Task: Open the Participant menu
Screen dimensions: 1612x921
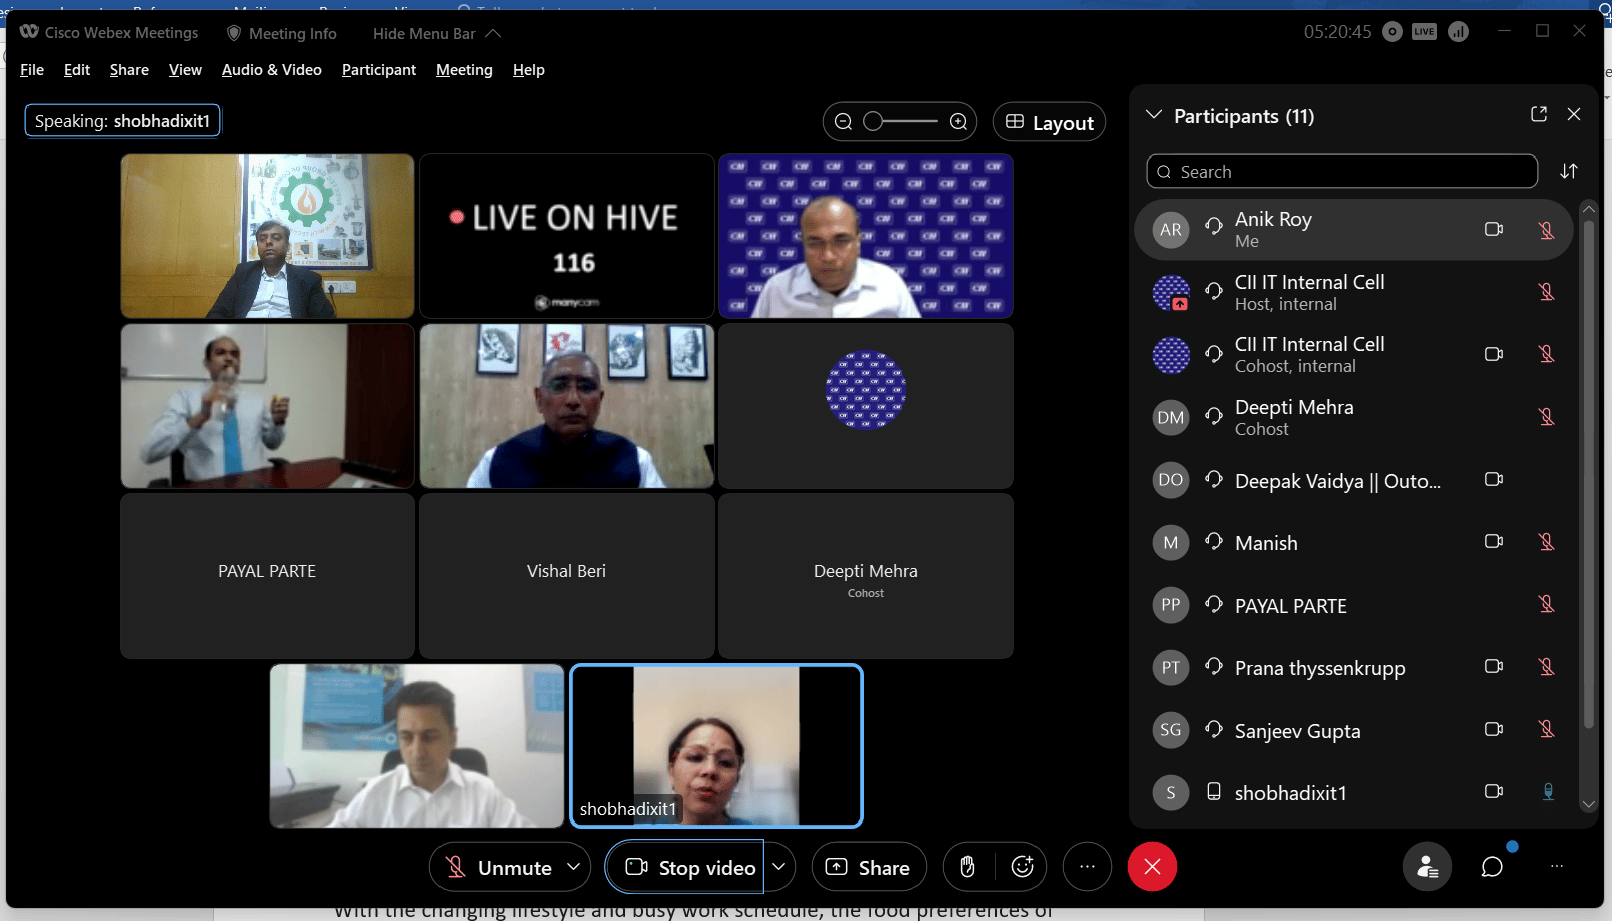Action: tap(378, 70)
